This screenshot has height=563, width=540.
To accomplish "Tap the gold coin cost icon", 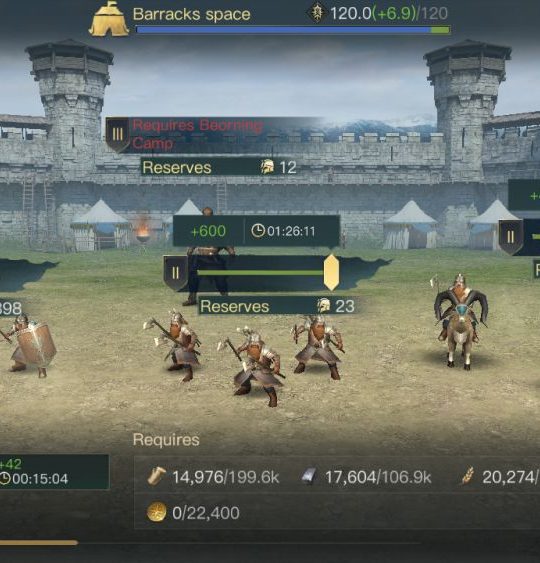I will pyautogui.click(x=157, y=512).
